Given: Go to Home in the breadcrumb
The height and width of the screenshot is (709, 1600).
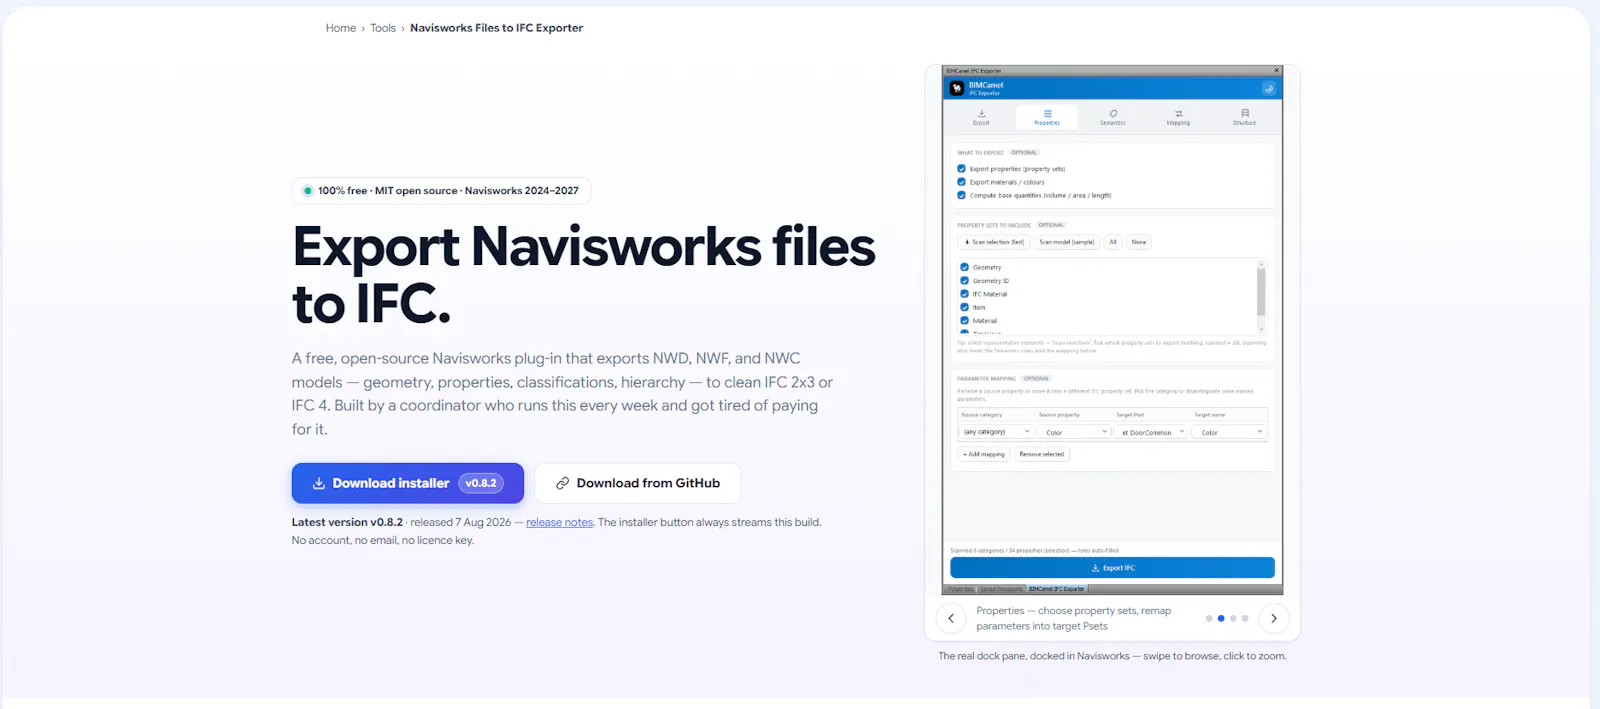Looking at the screenshot, I should pyautogui.click(x=341, y=28).
